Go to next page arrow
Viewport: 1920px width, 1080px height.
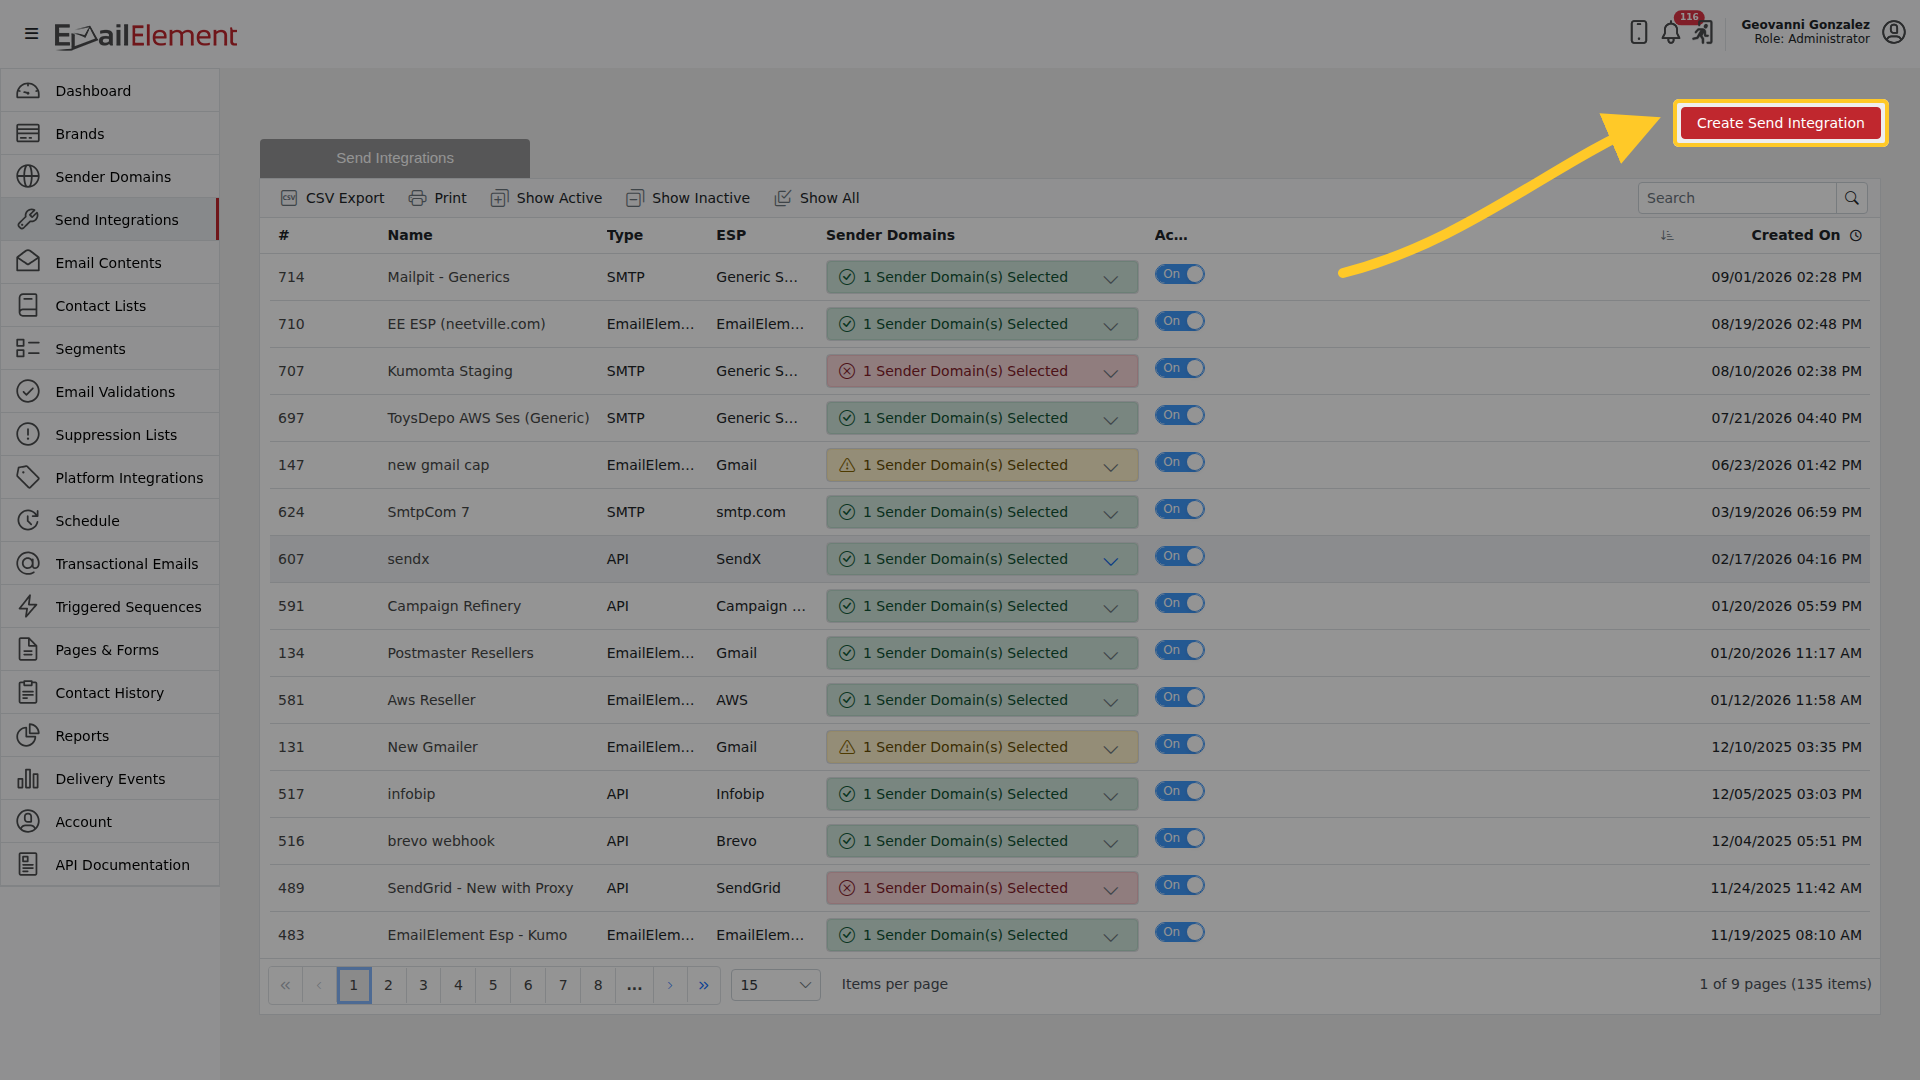pyautogui.click(x=670, y=985)
